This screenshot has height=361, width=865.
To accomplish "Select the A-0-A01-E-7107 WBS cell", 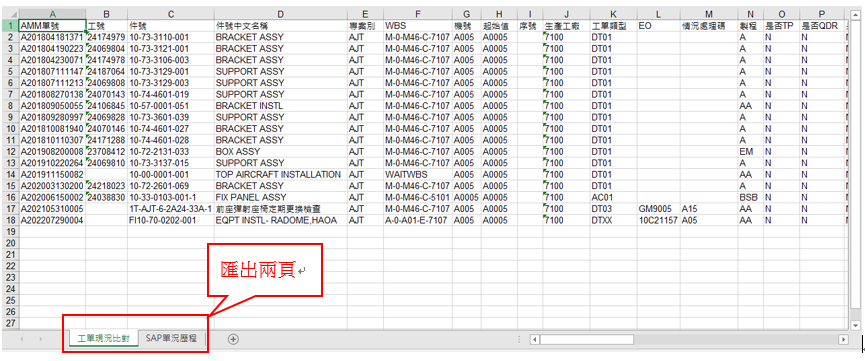I will click(418, 220).
